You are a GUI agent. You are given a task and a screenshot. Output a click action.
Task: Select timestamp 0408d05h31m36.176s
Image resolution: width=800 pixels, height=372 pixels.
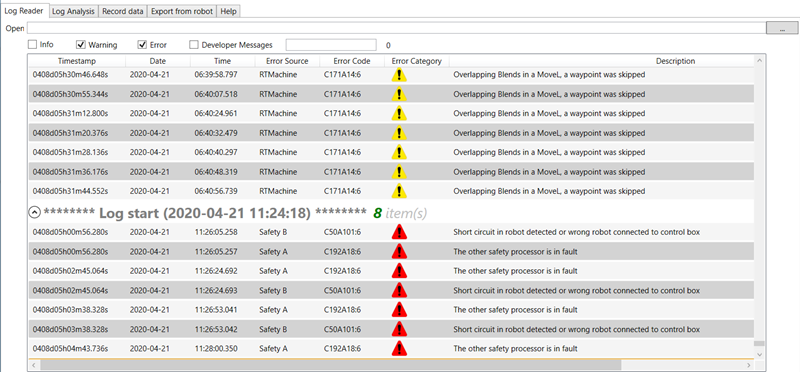[x=70, y=172]
